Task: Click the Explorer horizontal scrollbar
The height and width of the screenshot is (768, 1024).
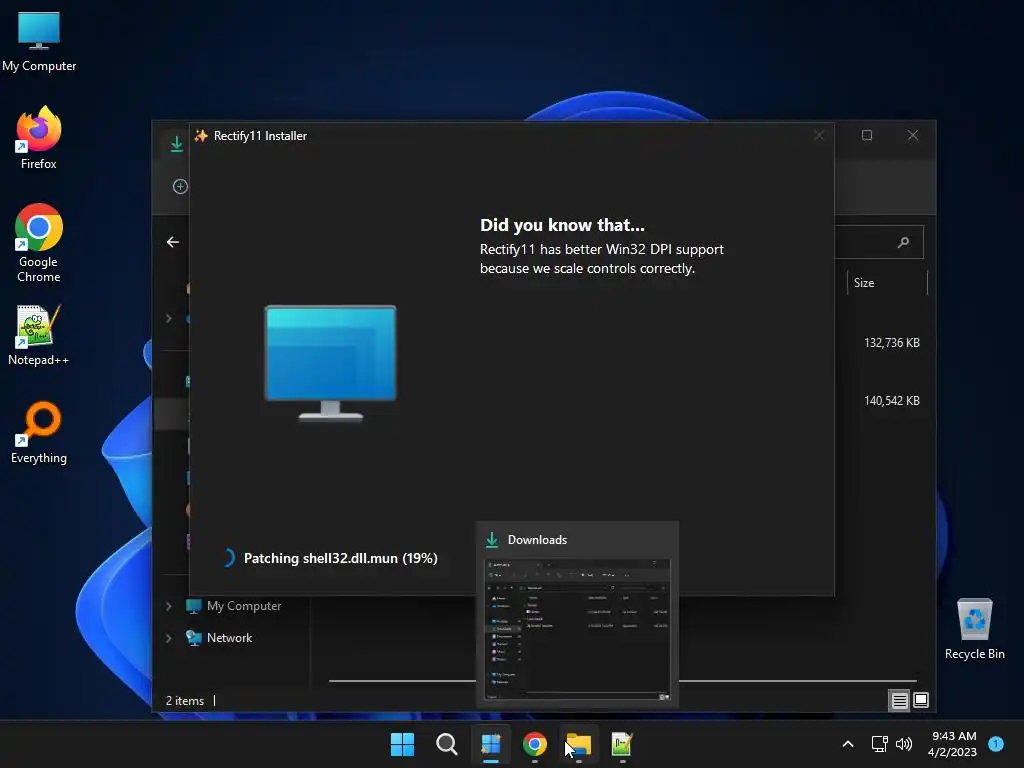Action: [x=622, y=681]
